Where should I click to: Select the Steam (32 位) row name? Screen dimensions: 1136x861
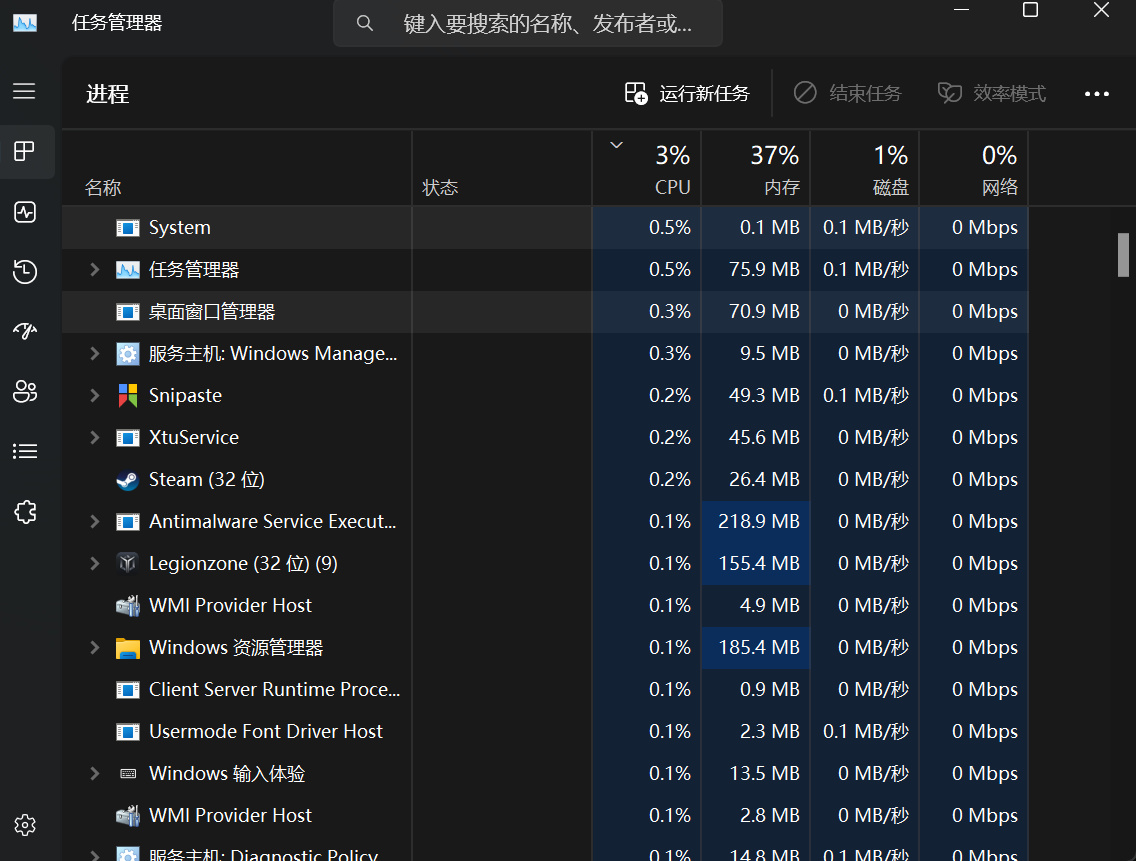(206, 480)
